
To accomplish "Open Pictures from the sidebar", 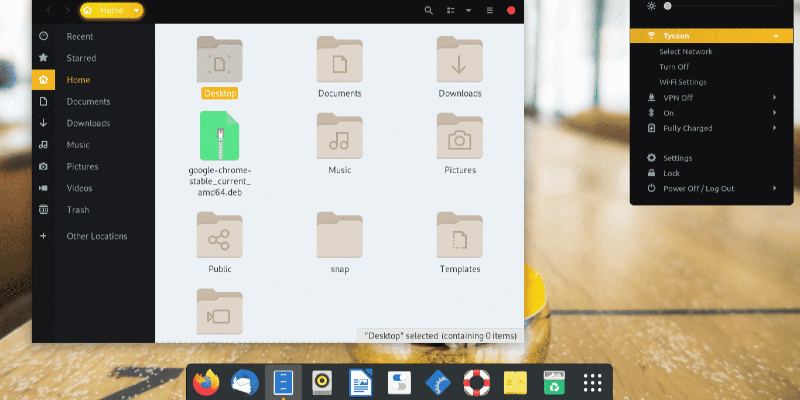I will click(93, 166).
